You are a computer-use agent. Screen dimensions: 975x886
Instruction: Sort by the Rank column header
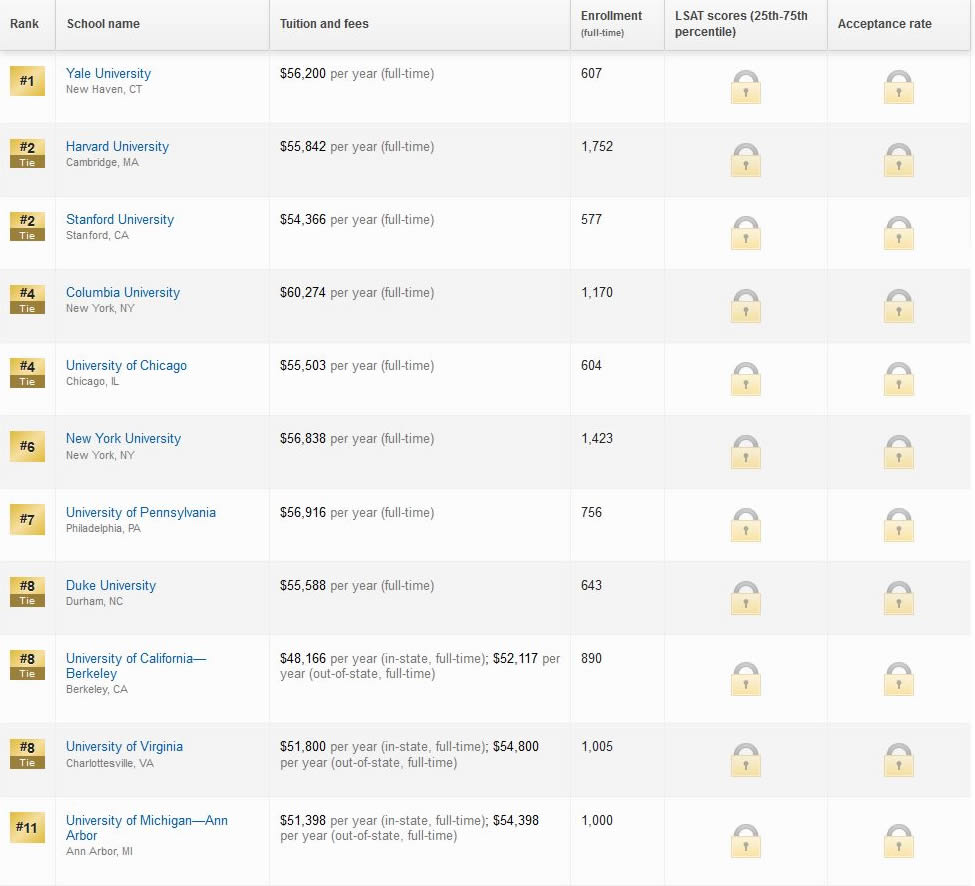25,24
